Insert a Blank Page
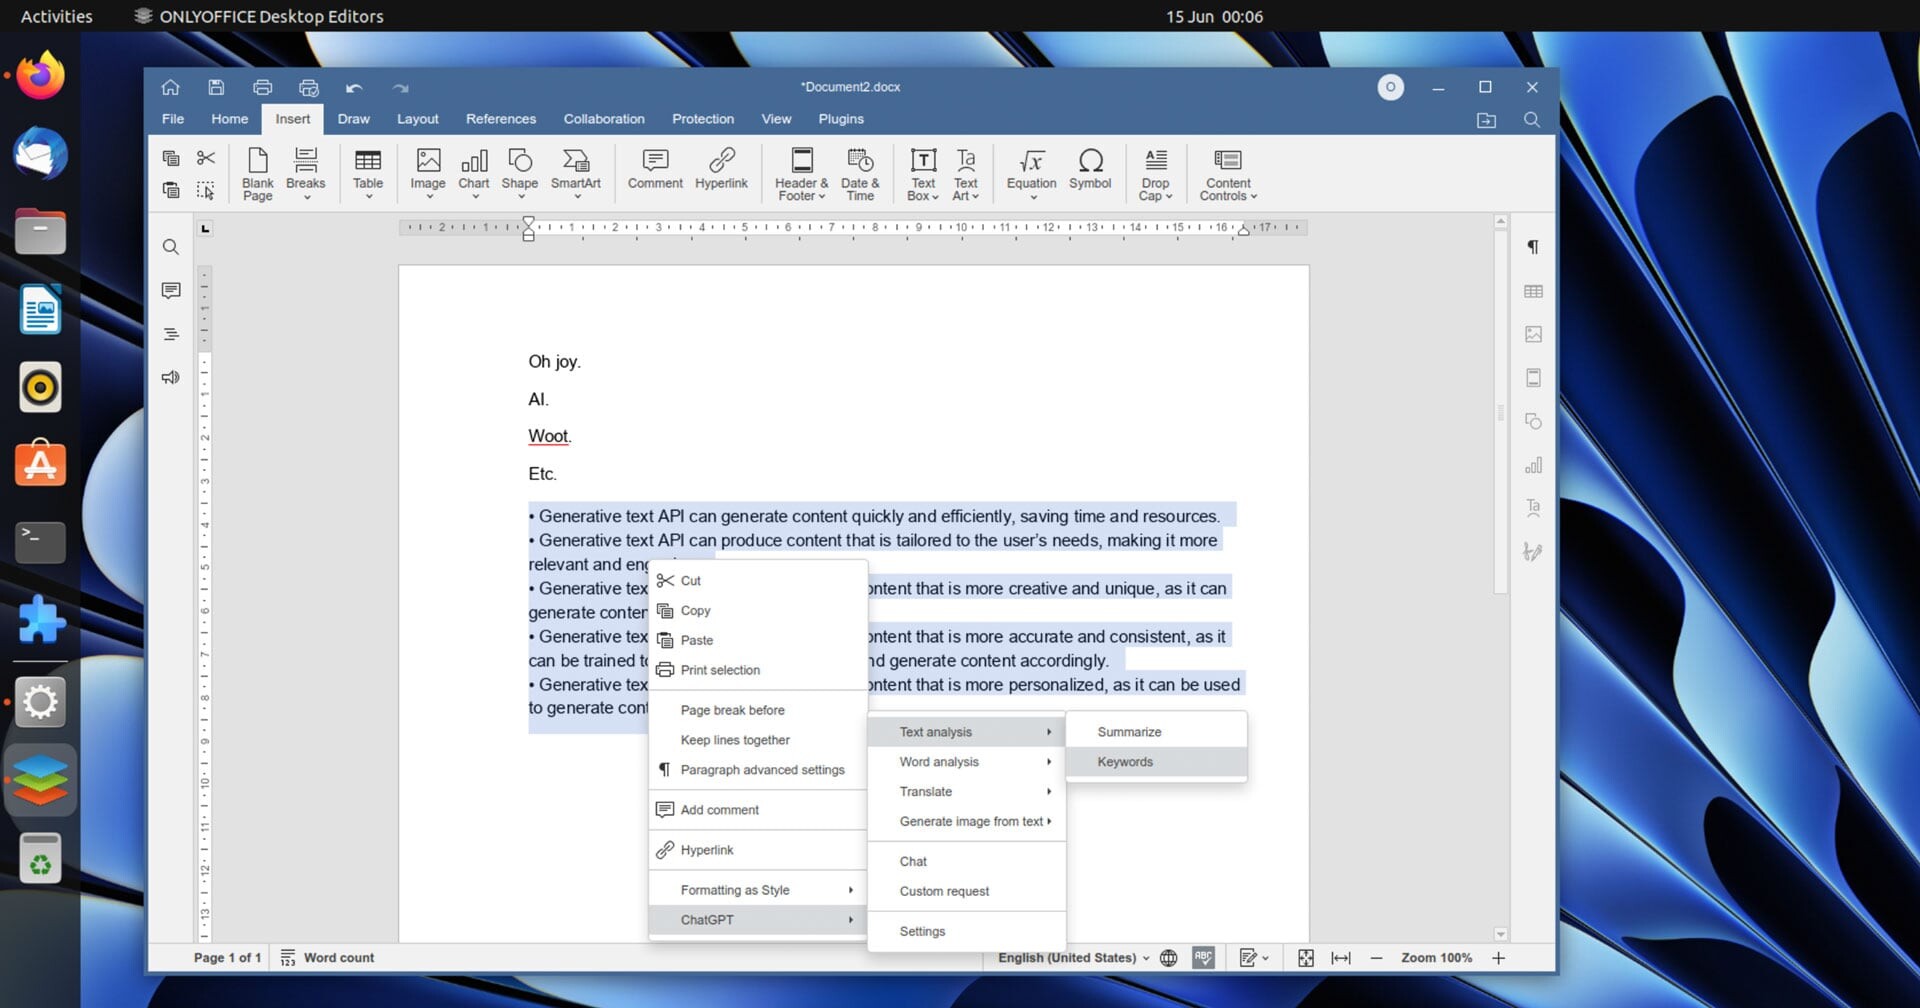Screen dimensions: 1920x1008 pos(257,172)
